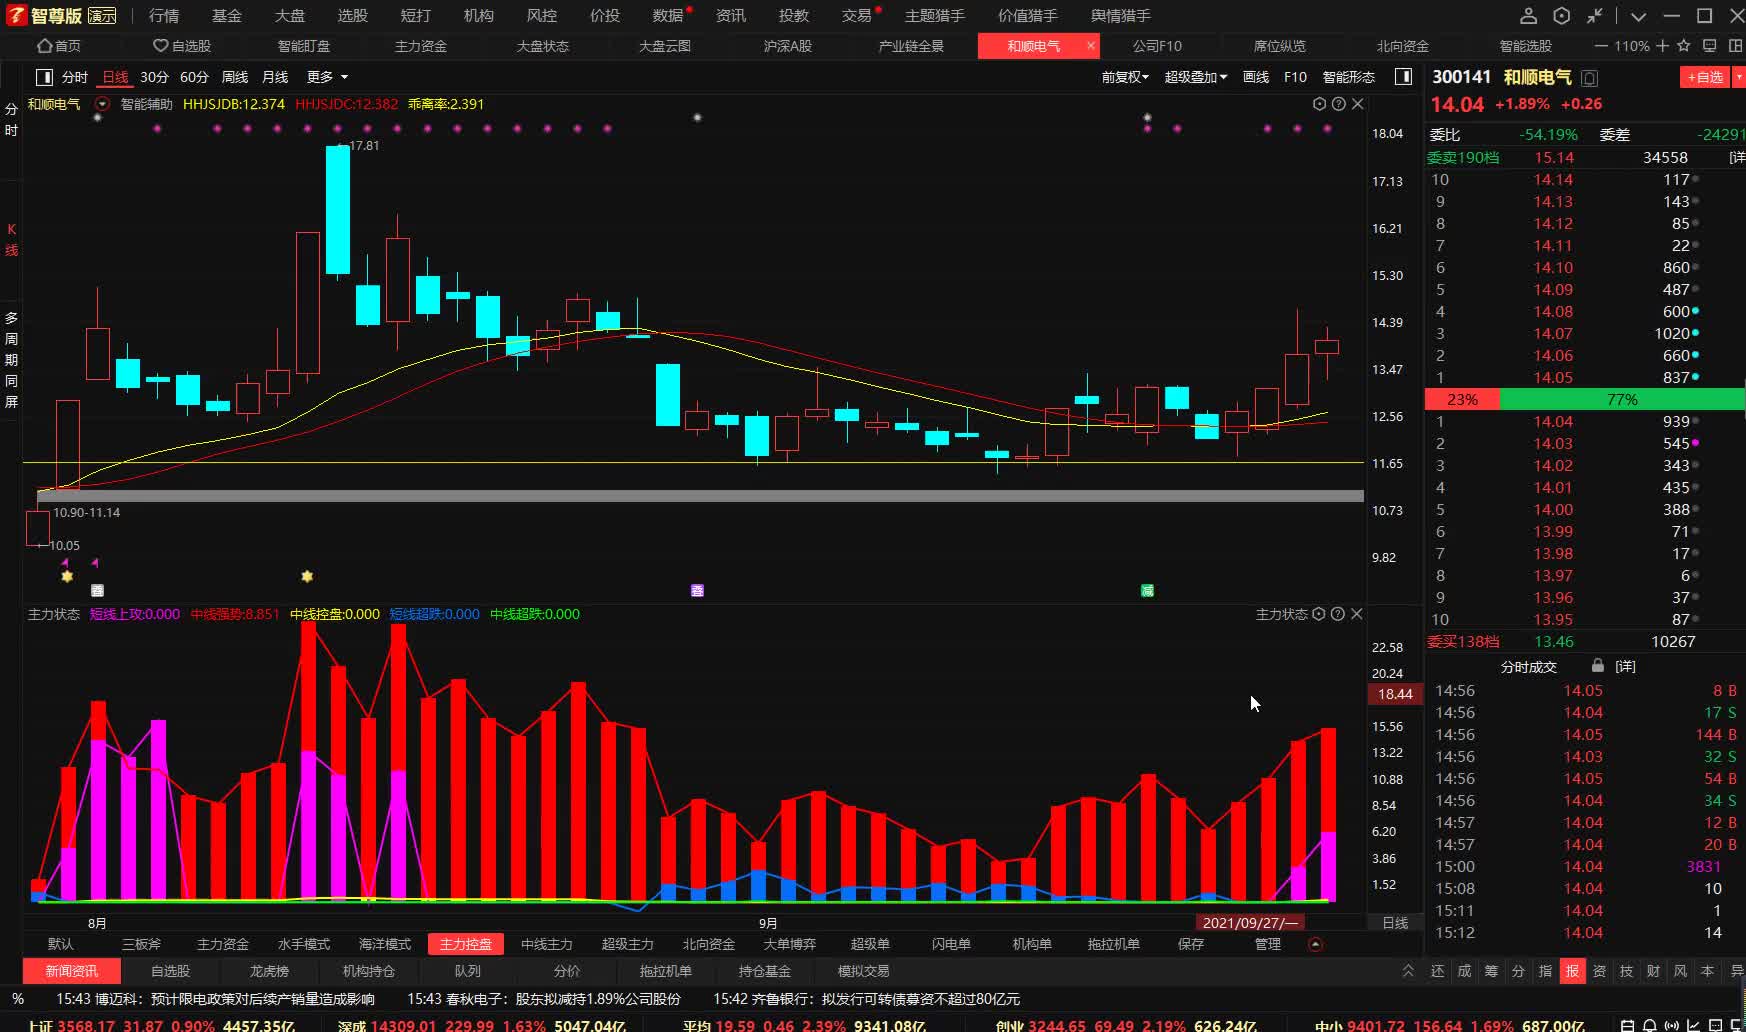Open the +自选 dropdown arrow
Screen dimensions: 1746x1032
(x=1738, y=77)
